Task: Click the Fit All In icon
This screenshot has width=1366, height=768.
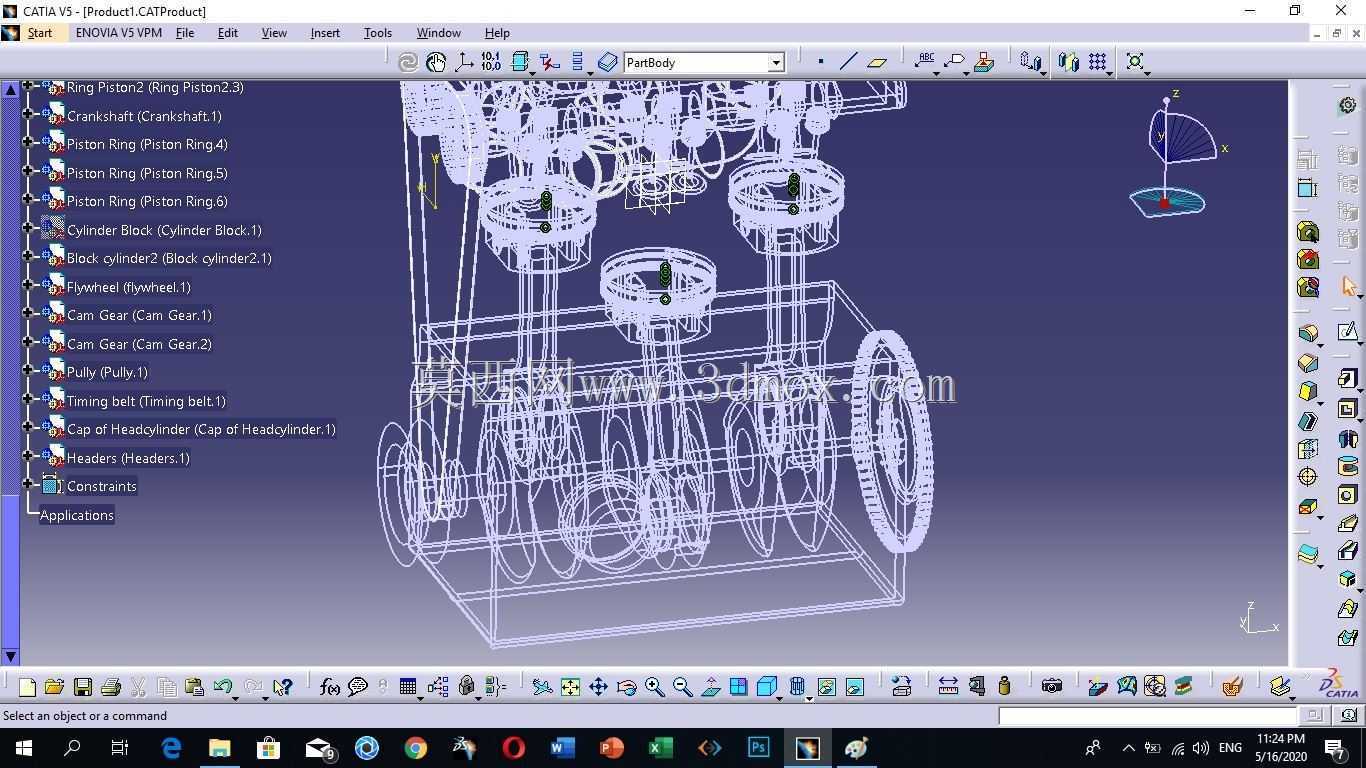Action: coord(570,687)
